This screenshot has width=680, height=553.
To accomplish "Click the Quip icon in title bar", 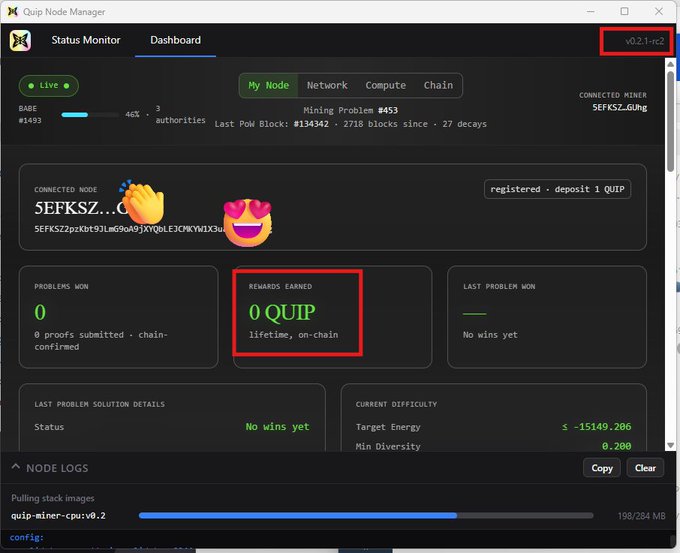I will (13, 12).
